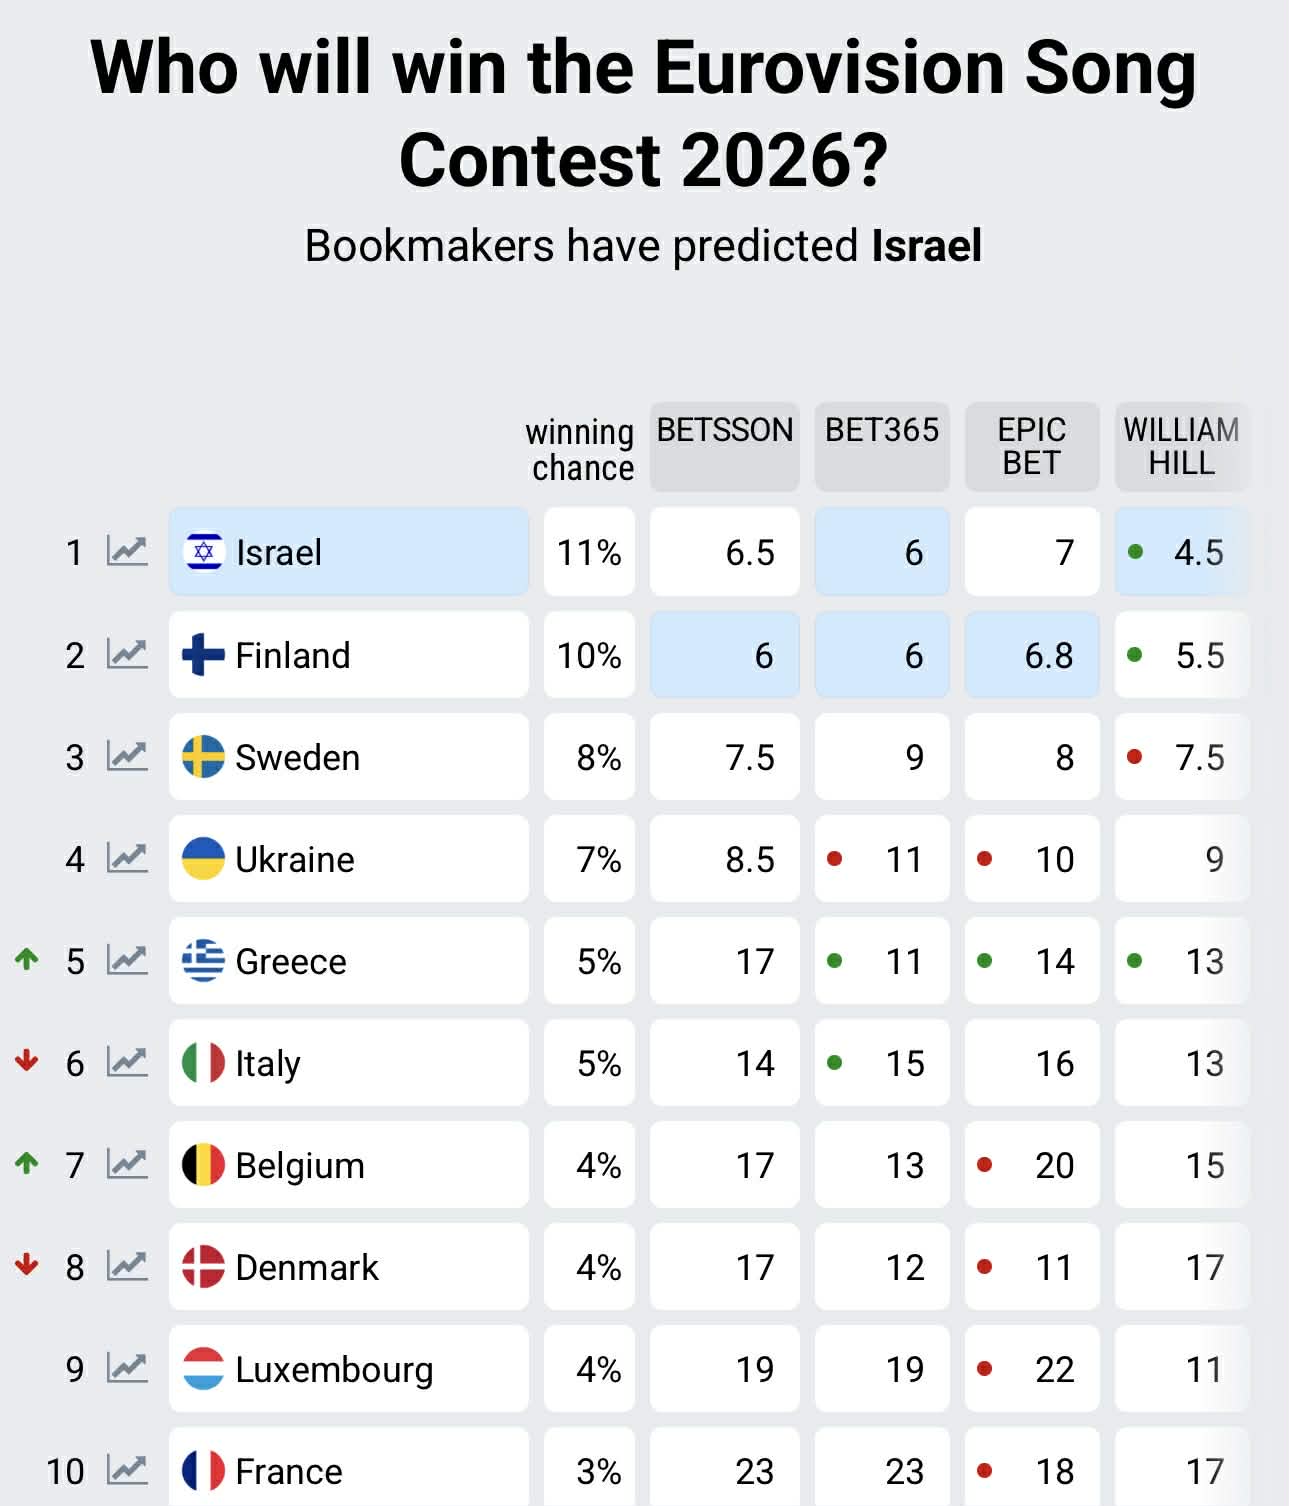
Task: Click the chart icon beside Sweden
Action: click(x=127, y=756)
